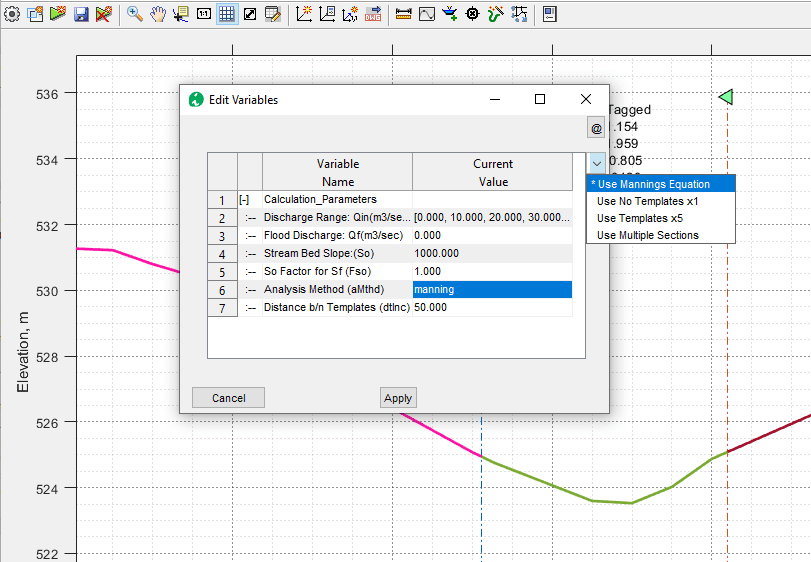Choose Use Mannings Equation option
The height and width of the screenshot is (562, 811).
[x=660, y=184]
